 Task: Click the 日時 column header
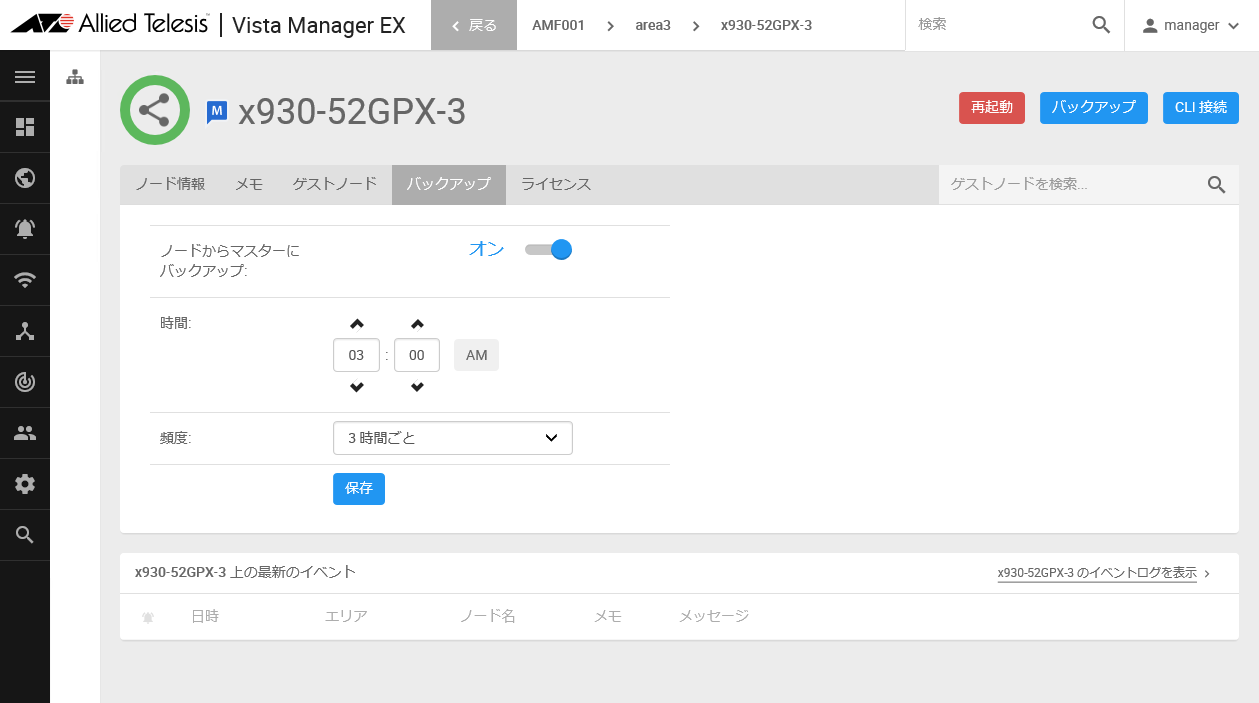click(x=204, y=616)
